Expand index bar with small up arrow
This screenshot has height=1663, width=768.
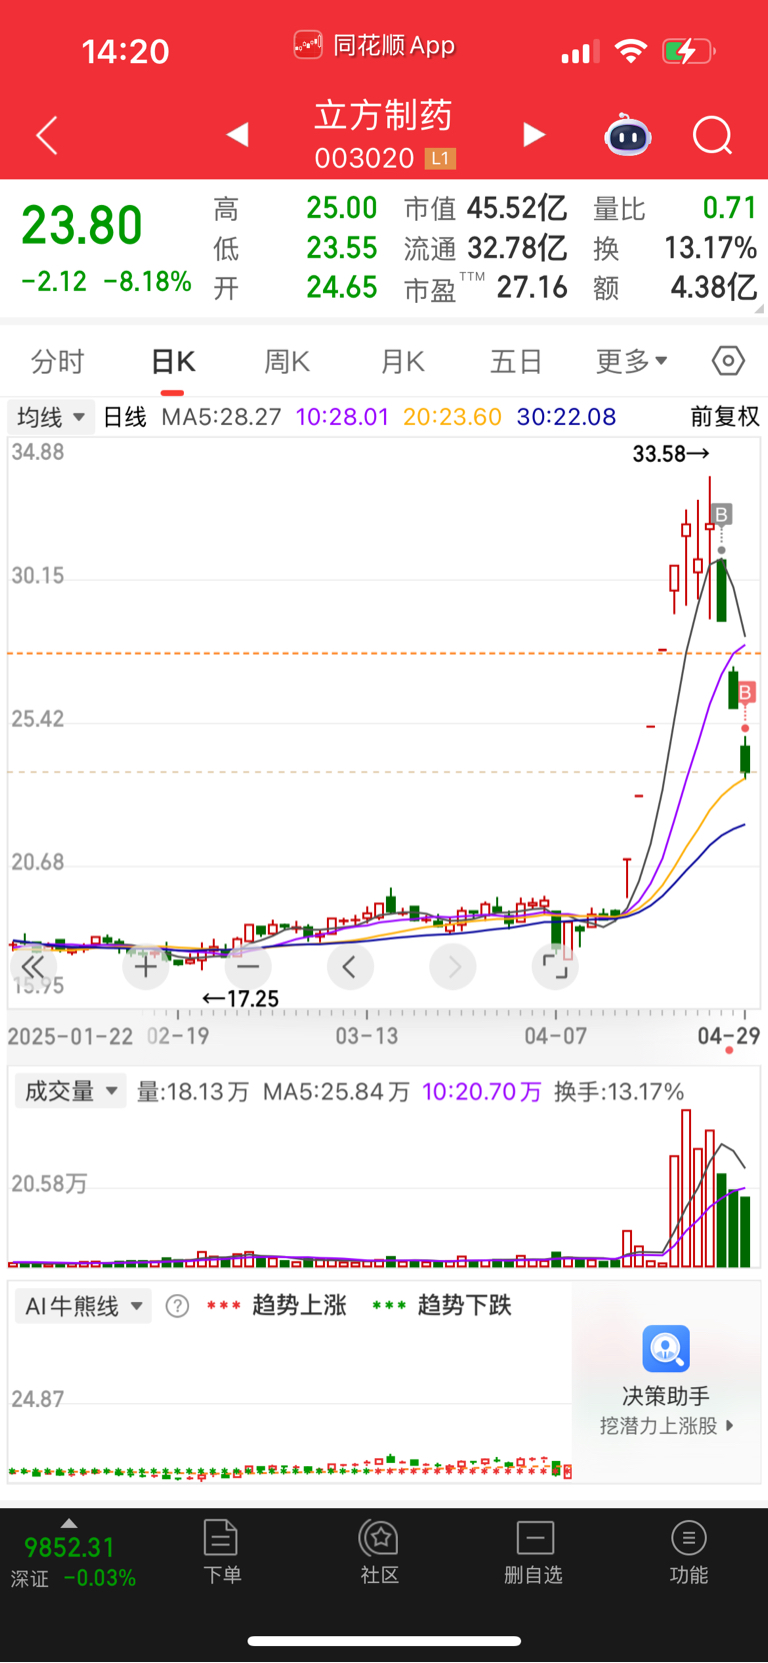click(x=69, y=1523)
